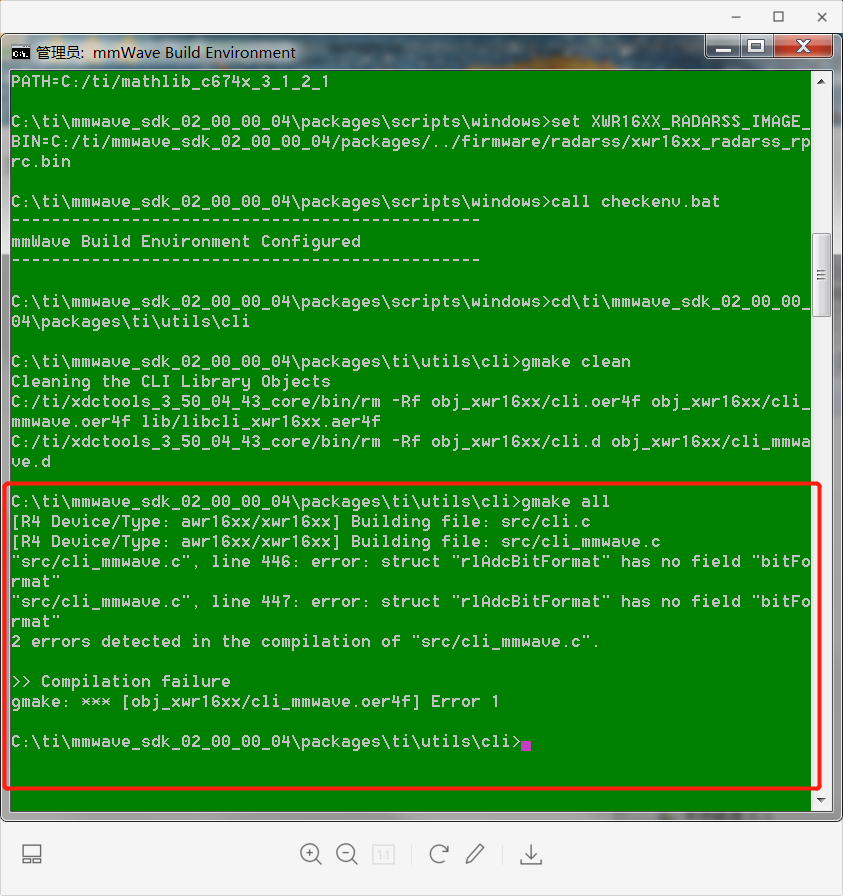Edit the image with the pencil icon
Image resolution: width=843 pixels, height=896 pixels.
tap(475, 854)
